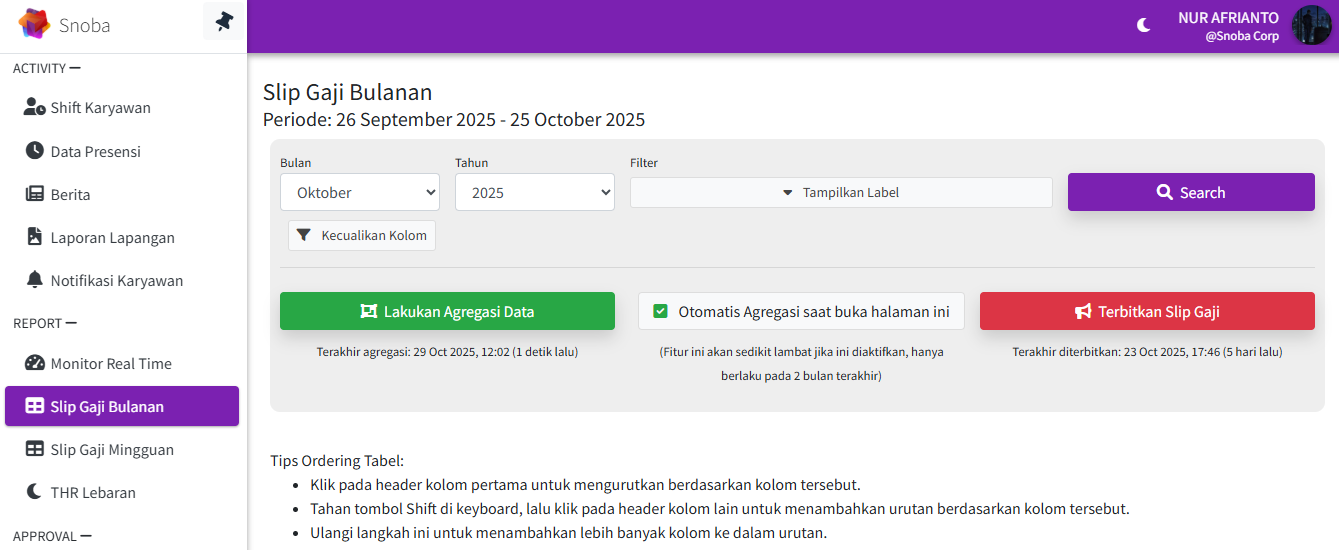Open user profile avatar
This screenshot has height=550, width=1339.
click(x=1311, y=26)
